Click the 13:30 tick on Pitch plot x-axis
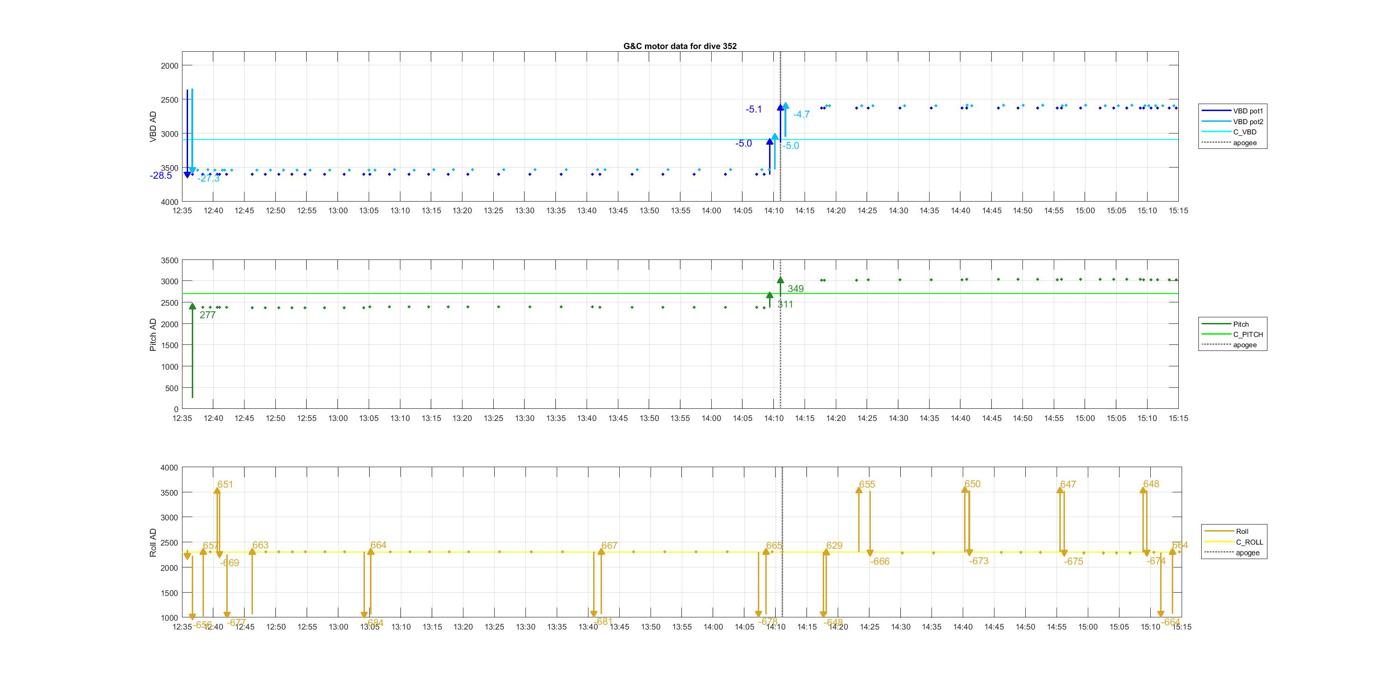The height and width of the screenshot is (693, 1400). coord(524,418)
